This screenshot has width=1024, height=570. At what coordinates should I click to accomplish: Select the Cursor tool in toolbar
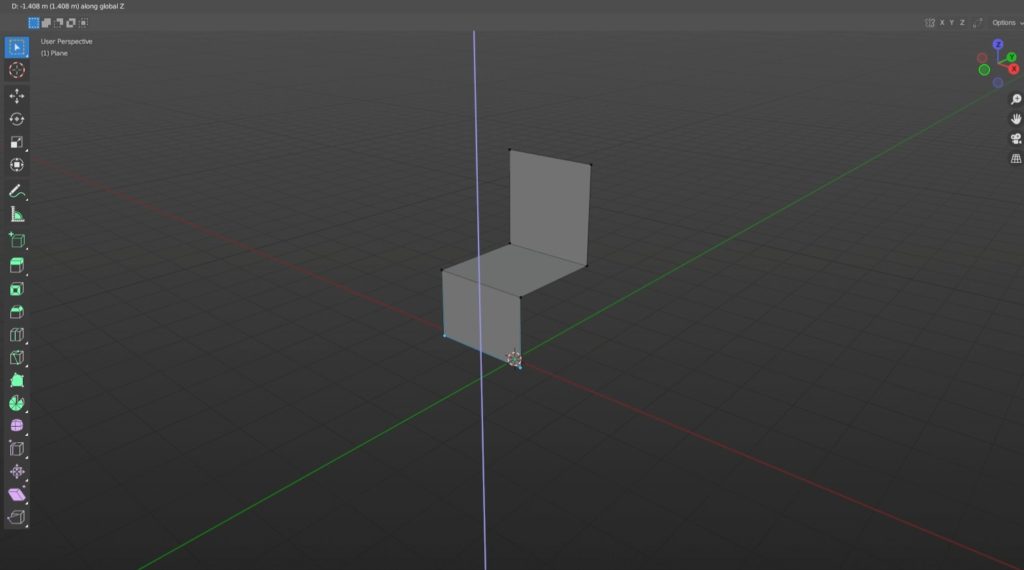(x=17, y=70)
